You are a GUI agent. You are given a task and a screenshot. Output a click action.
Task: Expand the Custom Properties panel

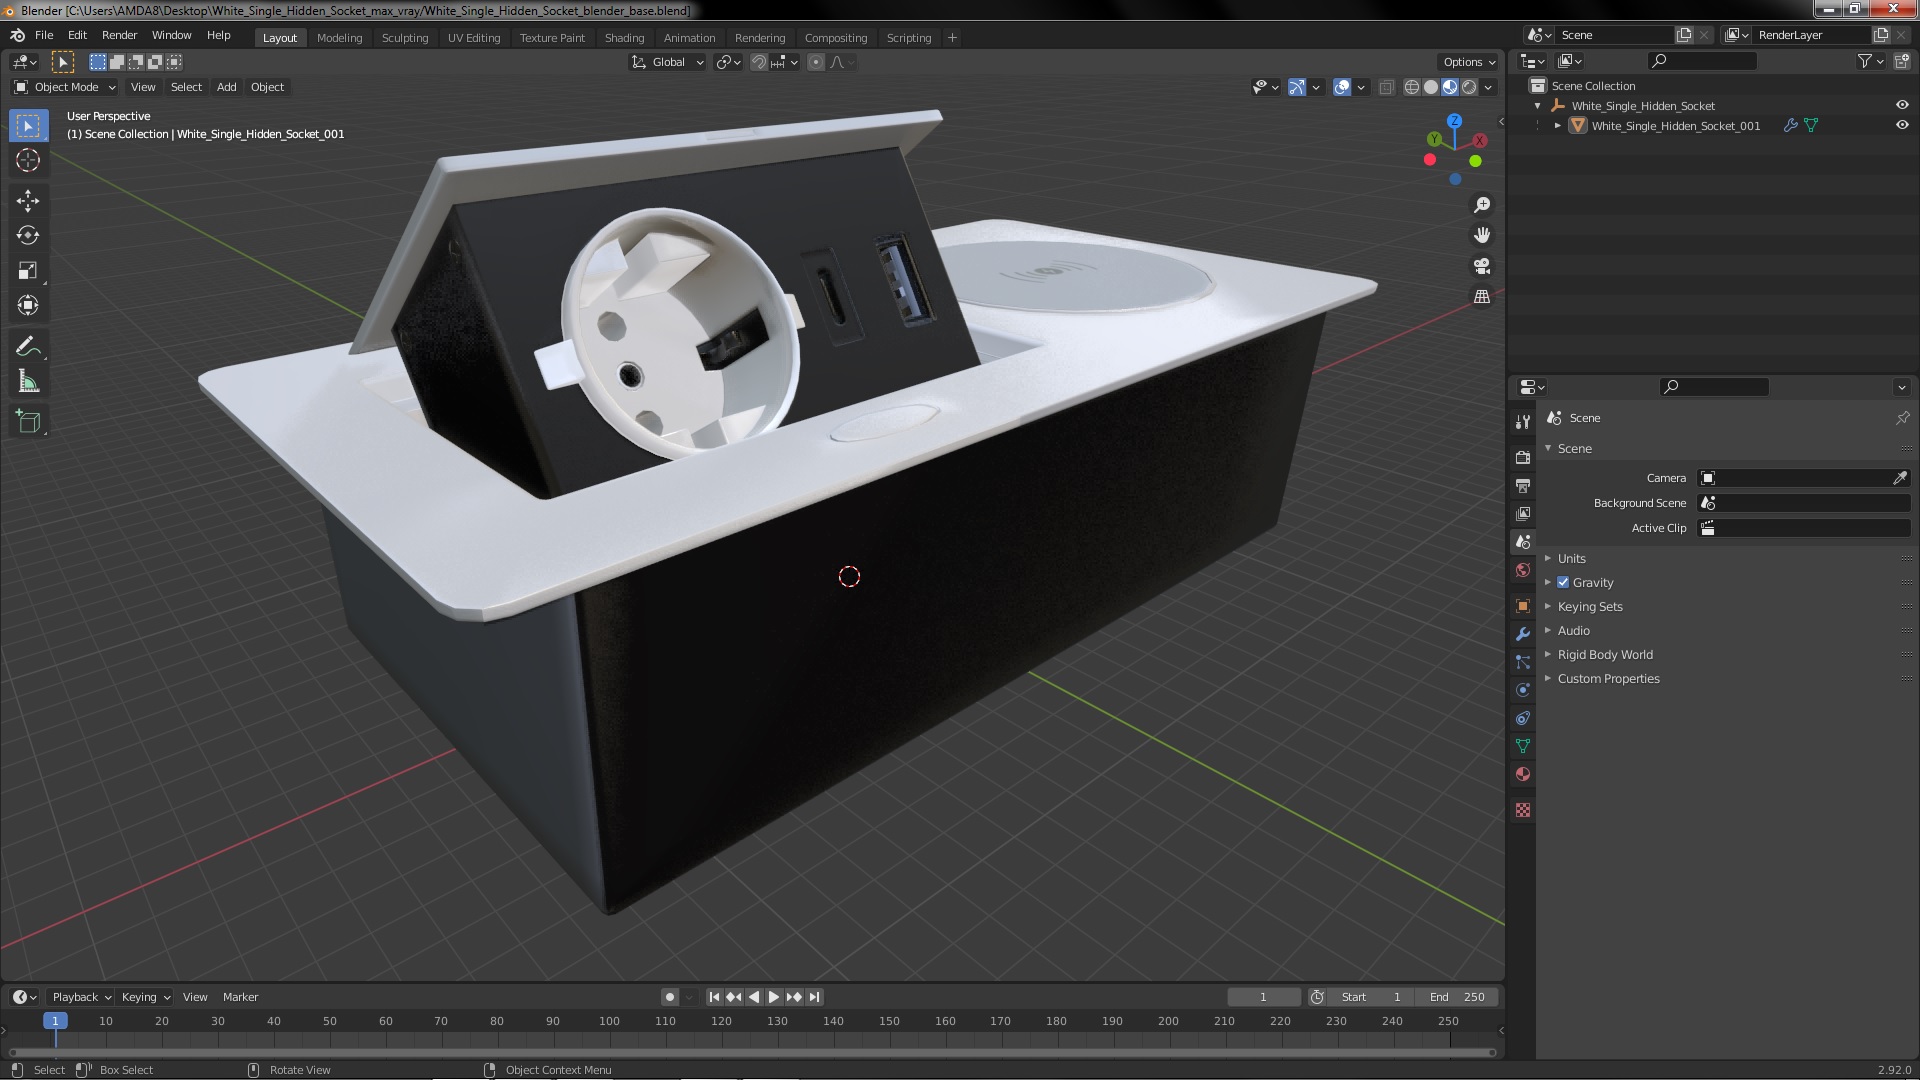[x=1607, y=679]
